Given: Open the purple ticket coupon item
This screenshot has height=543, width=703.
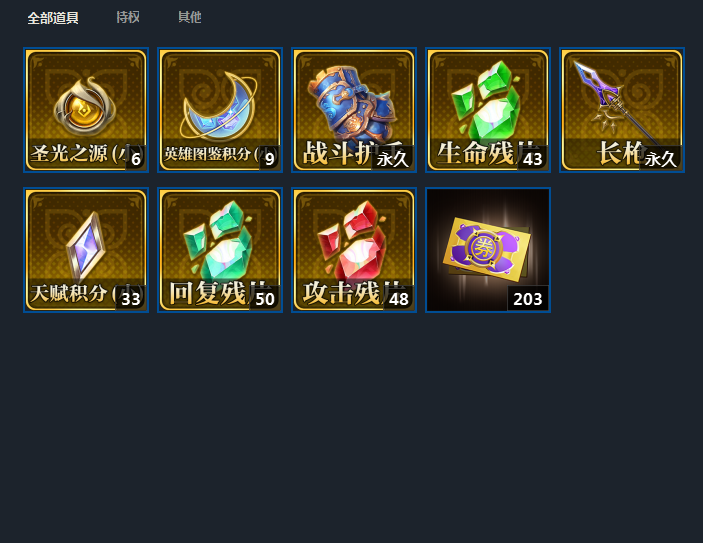Looking at the screenshot, I should pyautogui.click(x=488, y=250).
